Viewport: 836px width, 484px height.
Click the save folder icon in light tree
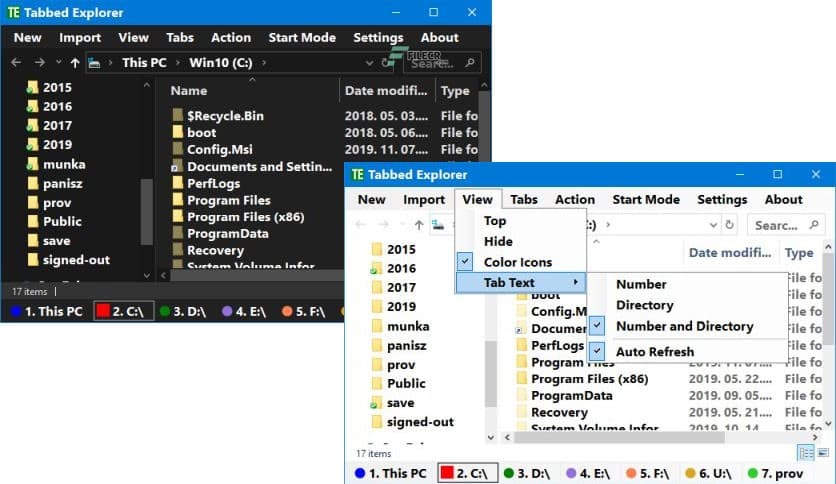pos(376,402)
